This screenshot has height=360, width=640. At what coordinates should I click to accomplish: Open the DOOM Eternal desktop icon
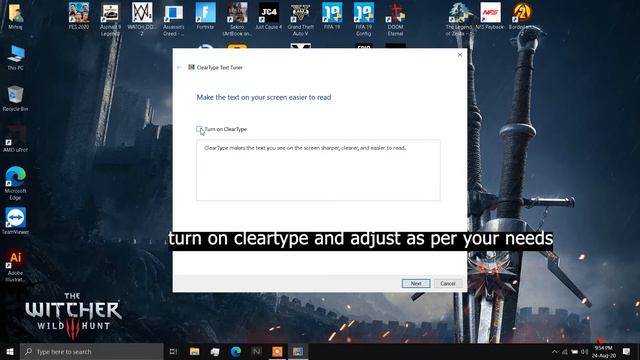coord(395,19)
